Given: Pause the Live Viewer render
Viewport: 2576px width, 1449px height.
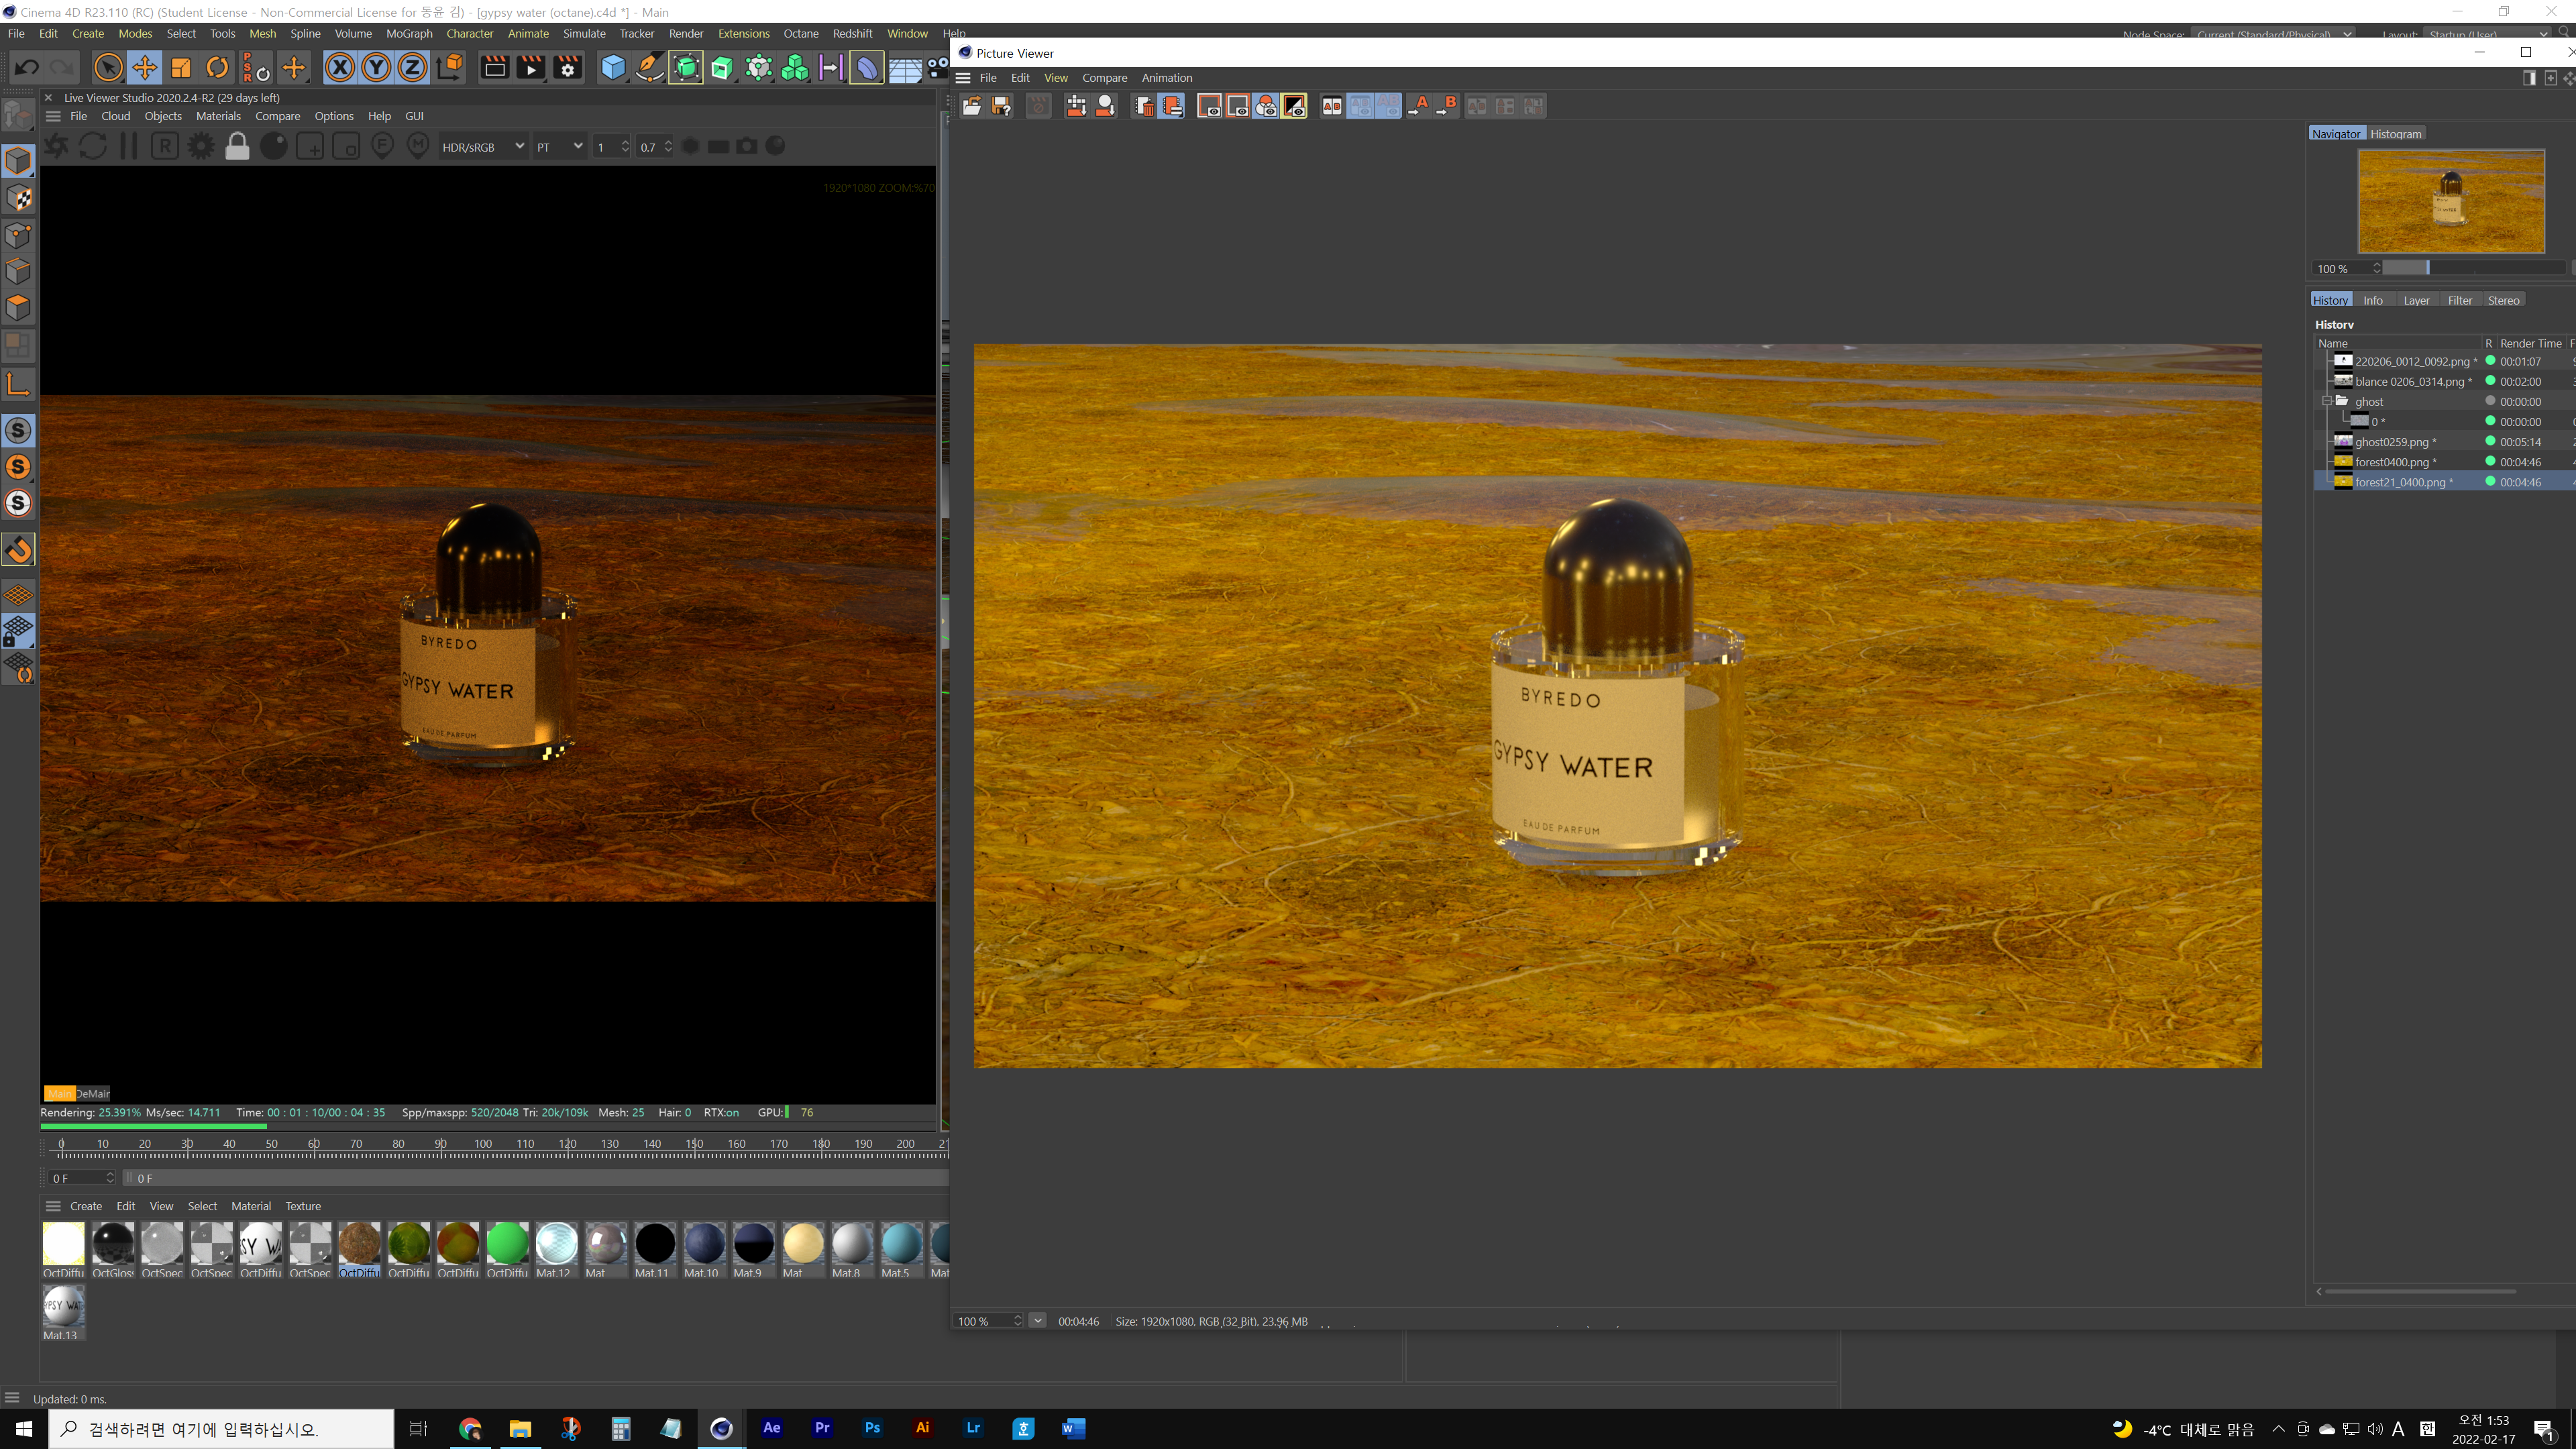Looking at the screenshot, I should [x=128, y=147].
